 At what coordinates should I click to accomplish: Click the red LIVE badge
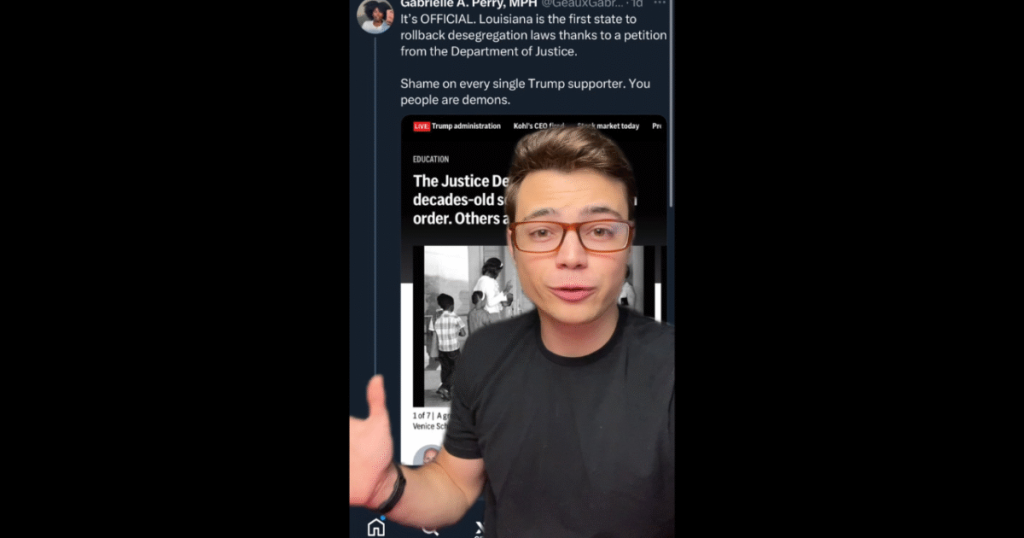point(421,126)
